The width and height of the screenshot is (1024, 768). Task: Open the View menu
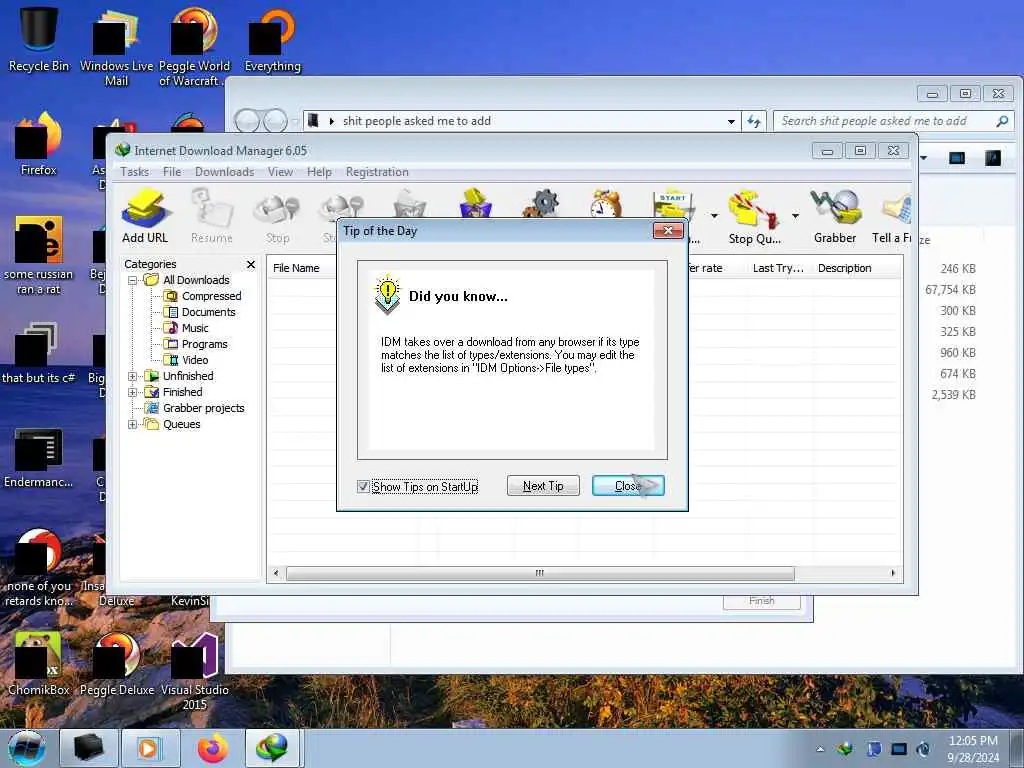[x=280, y=172]
